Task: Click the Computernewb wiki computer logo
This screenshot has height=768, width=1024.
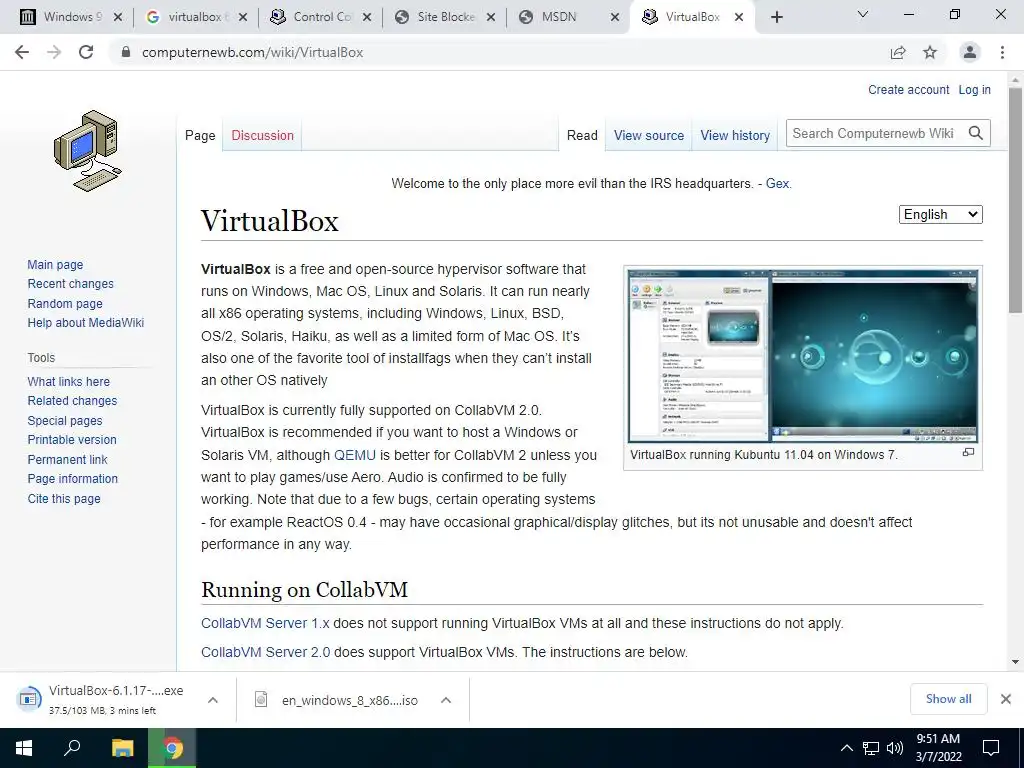Action: click(x=88, y=151)
